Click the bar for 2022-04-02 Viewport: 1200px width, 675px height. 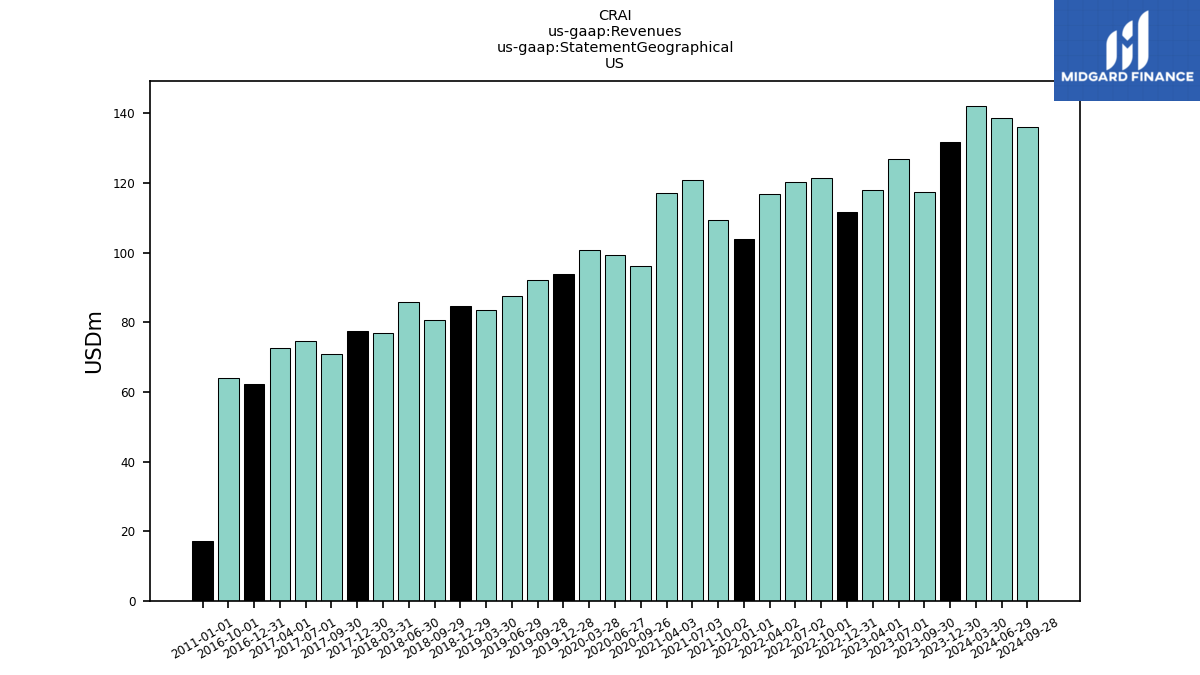(x=770, y=397)
